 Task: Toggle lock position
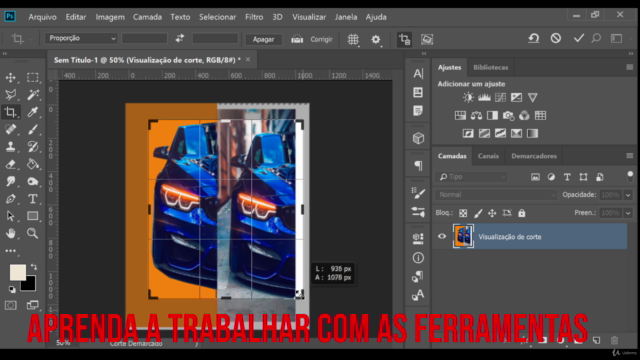coord(492,213)
